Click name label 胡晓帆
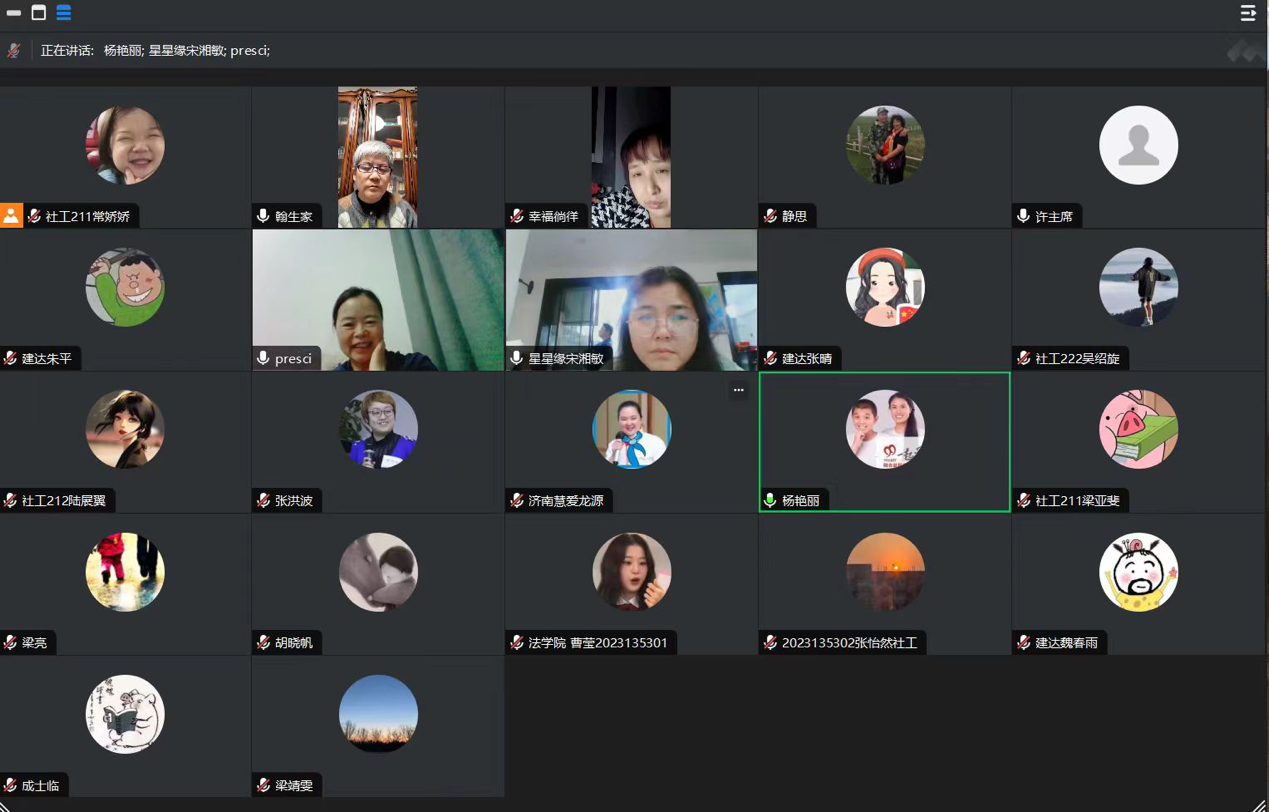Viewport: 1269px width, 812px height. [294, 642]
